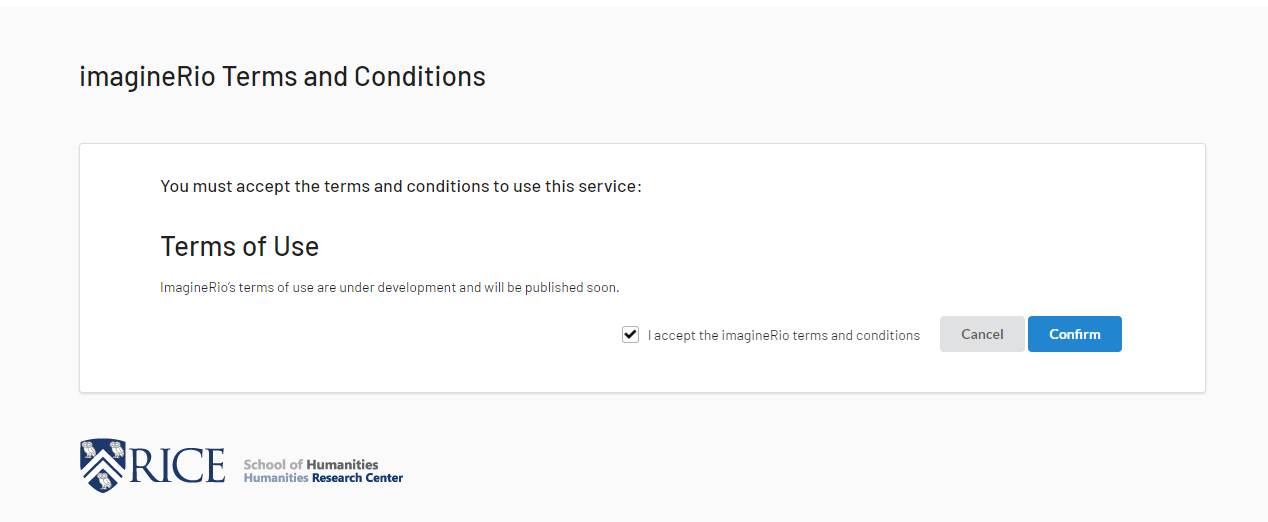Screen dimensions: 1268x522
Task: Click the word "Humanities" in "School of Humanities"
Action: pos(342,465)
